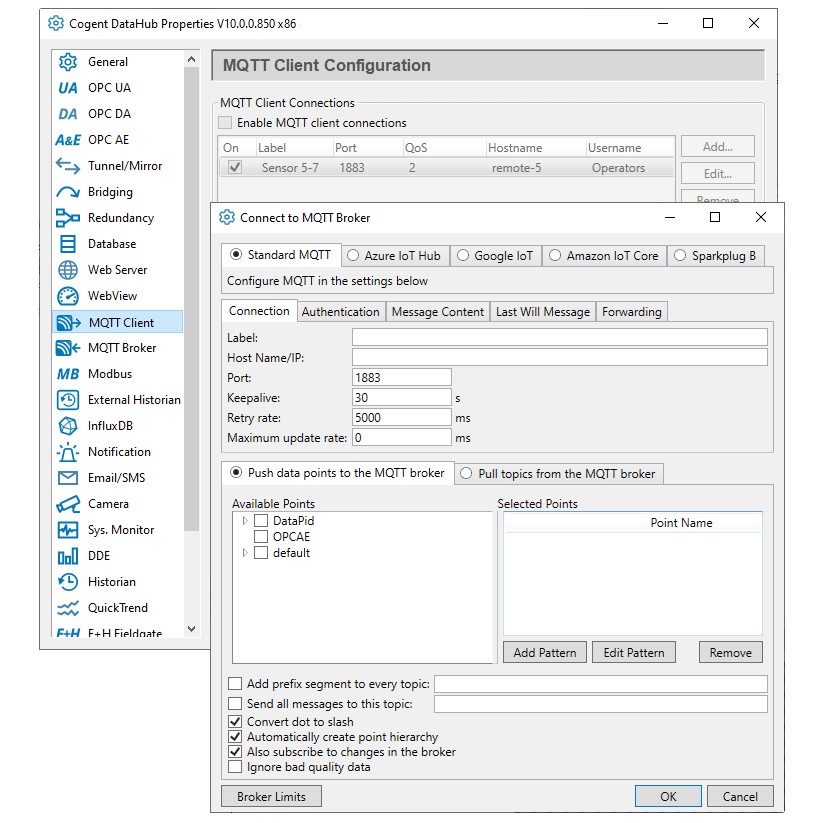Click the Edit Pattern button
825x823 pixels.
[x=634, y=653]
